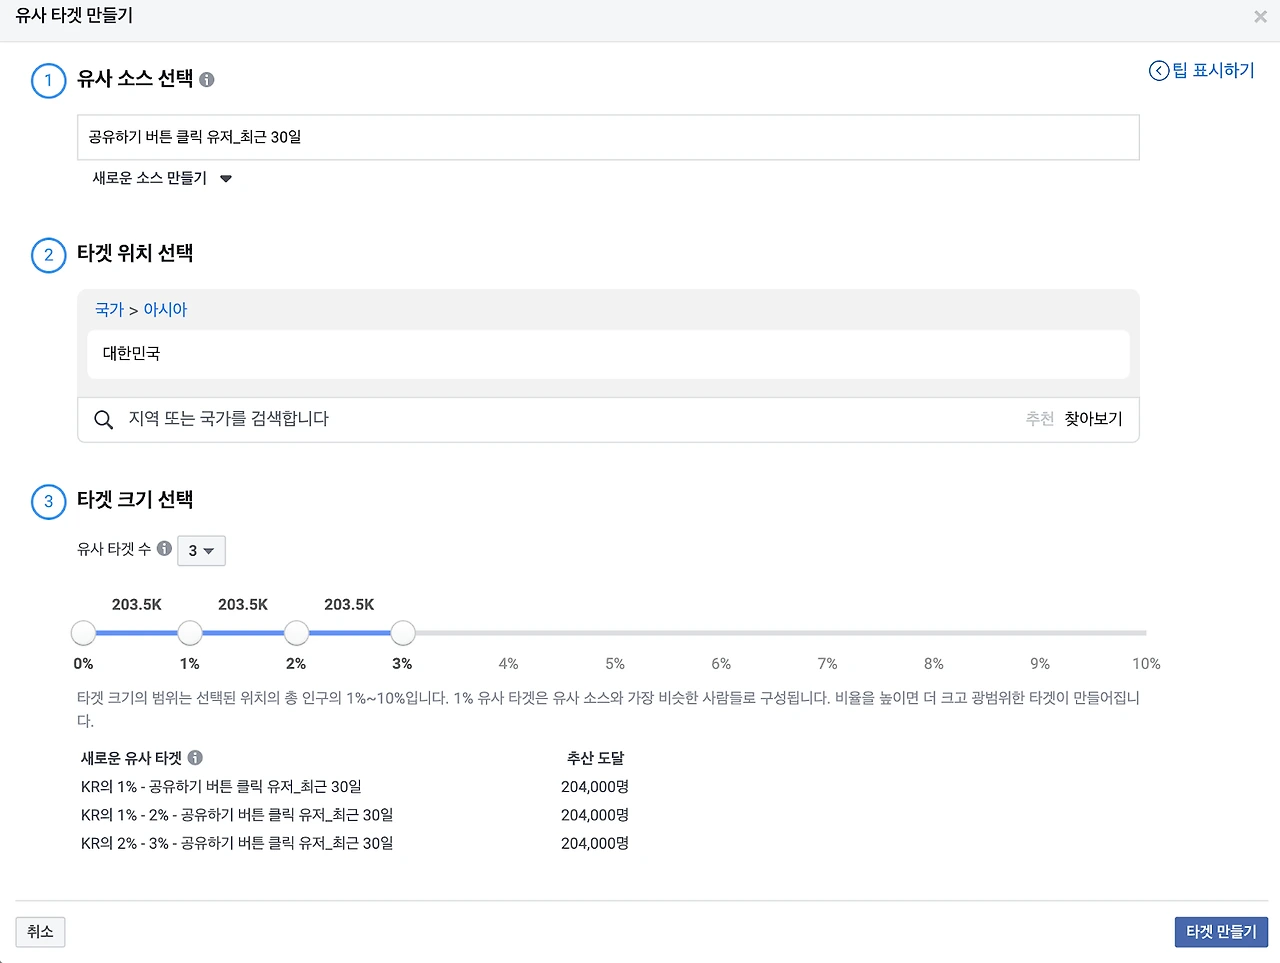Click the slider handle at 0%

[84, 633]
